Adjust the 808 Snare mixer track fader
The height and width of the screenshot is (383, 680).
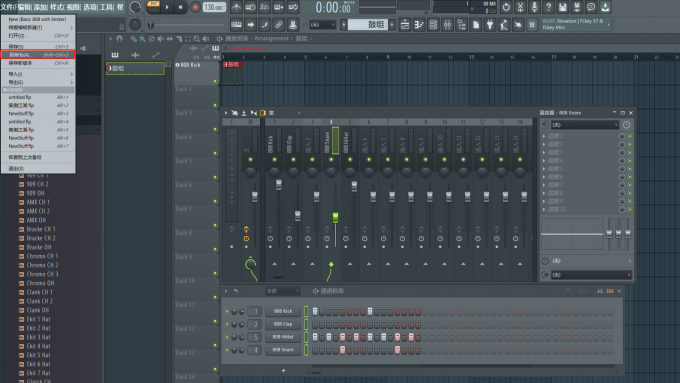pos(335,218)
